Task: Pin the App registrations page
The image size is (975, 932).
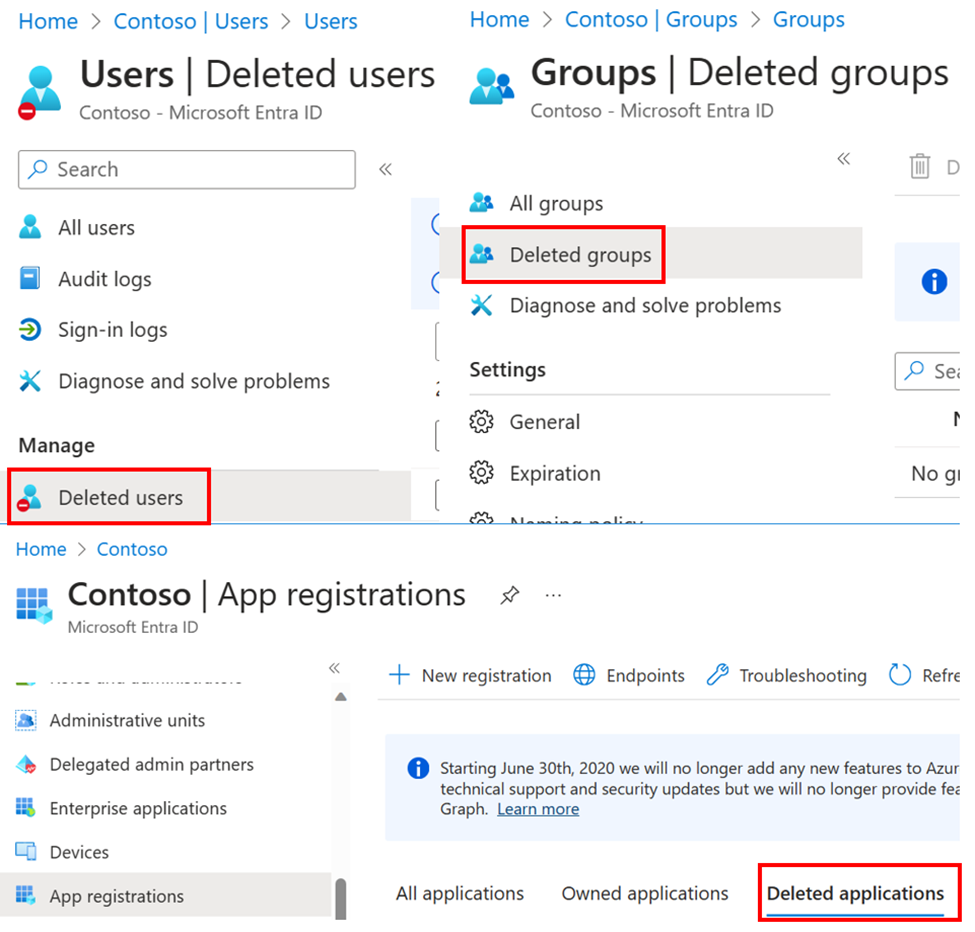Action: 509,595
